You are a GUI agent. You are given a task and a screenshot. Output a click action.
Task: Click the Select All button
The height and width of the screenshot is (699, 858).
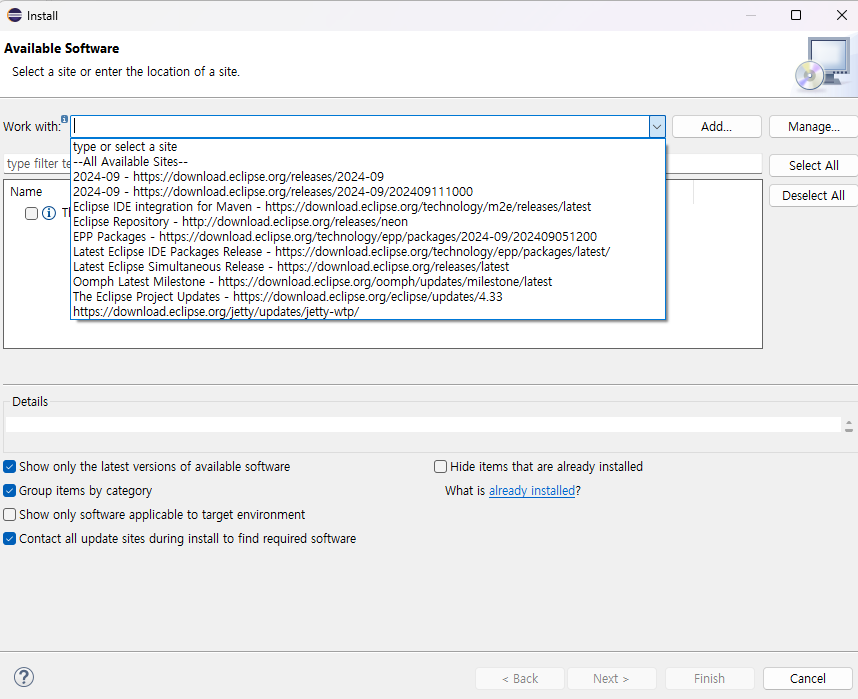(x=813, y=165)
